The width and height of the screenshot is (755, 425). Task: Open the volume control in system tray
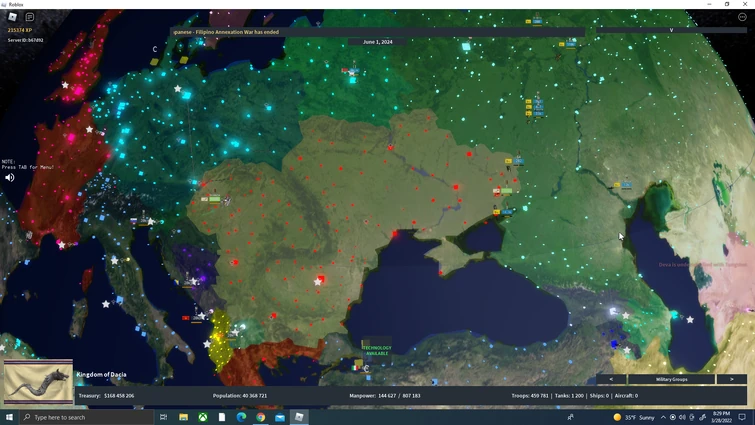[x=682, y=417]
